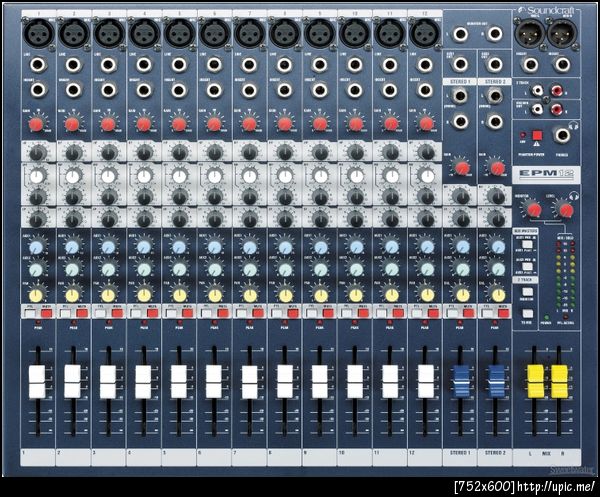Click the channel 4 green Aux 2 knob
600x497 pixels.
coord(144,269)
